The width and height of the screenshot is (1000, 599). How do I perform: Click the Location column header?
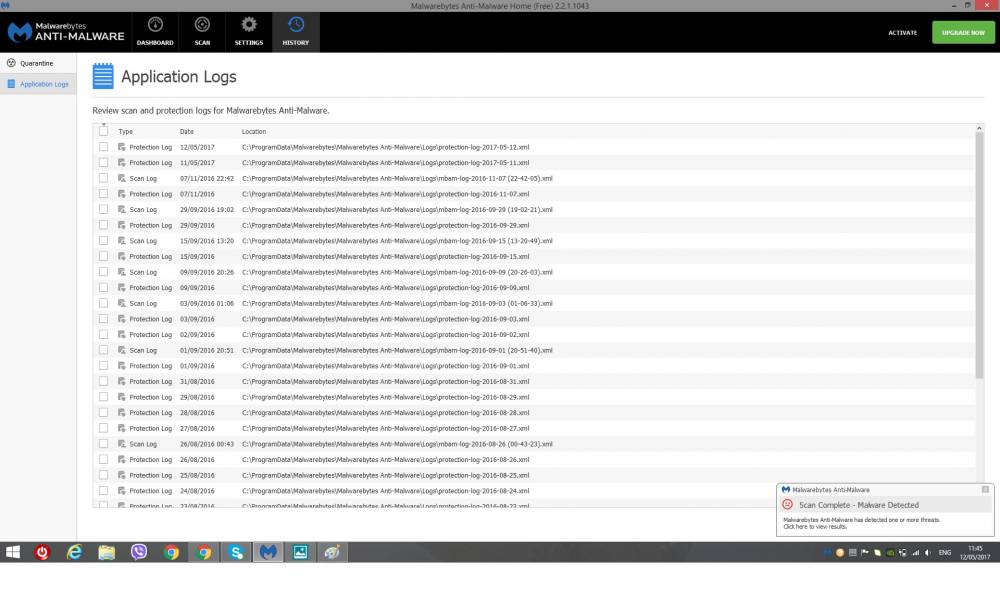click(x=254, y=131)
